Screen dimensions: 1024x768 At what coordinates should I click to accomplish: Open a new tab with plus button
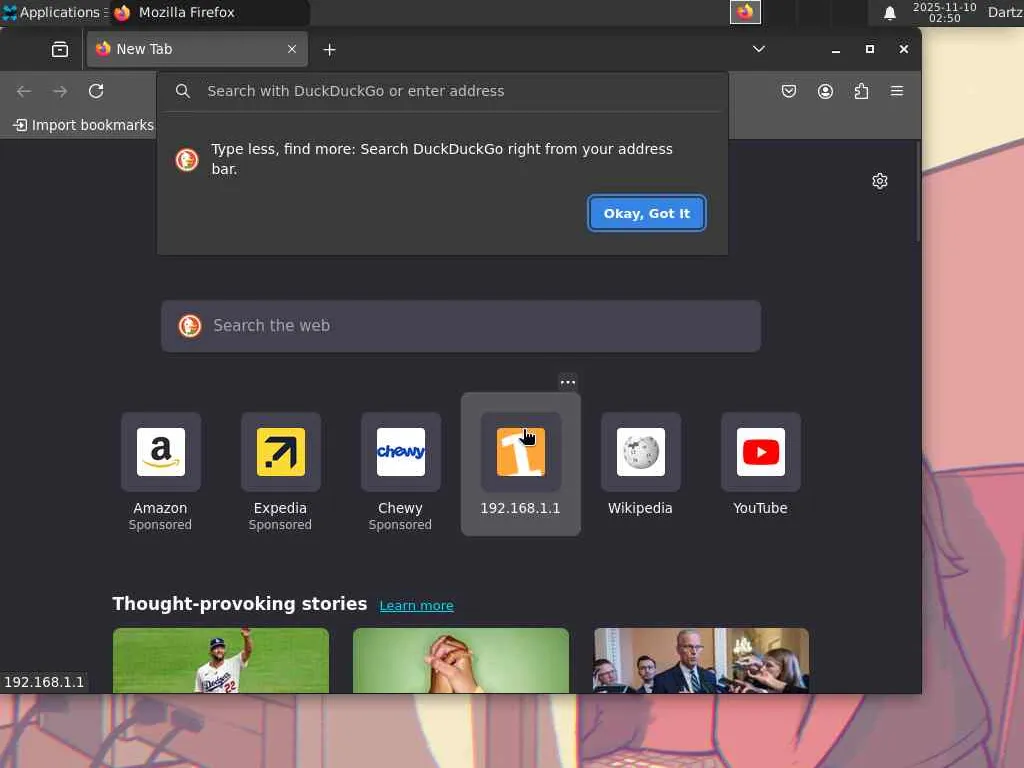pyautogui.click(x=329, y=50)
